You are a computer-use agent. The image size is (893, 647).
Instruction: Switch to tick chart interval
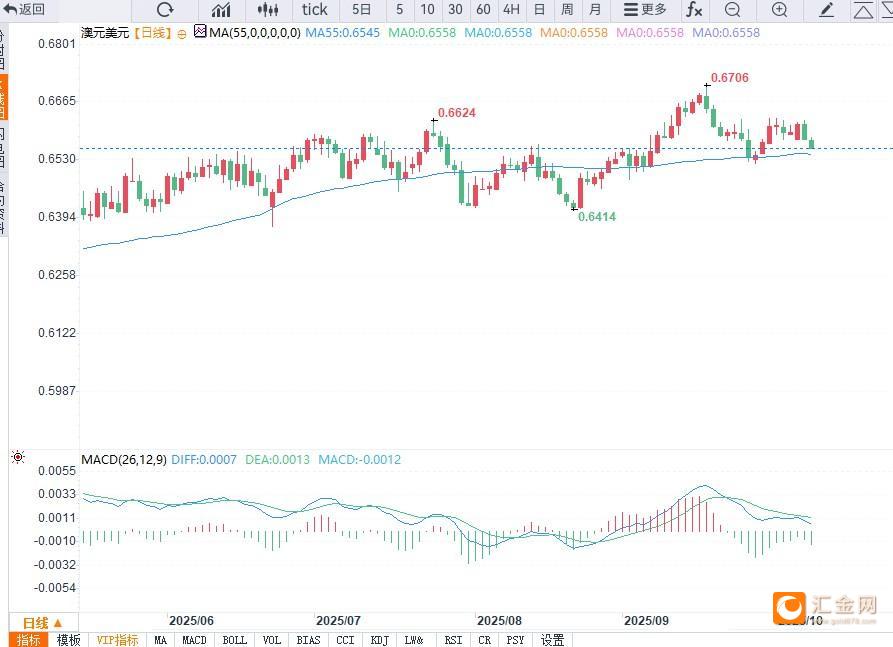coord(314,10)
